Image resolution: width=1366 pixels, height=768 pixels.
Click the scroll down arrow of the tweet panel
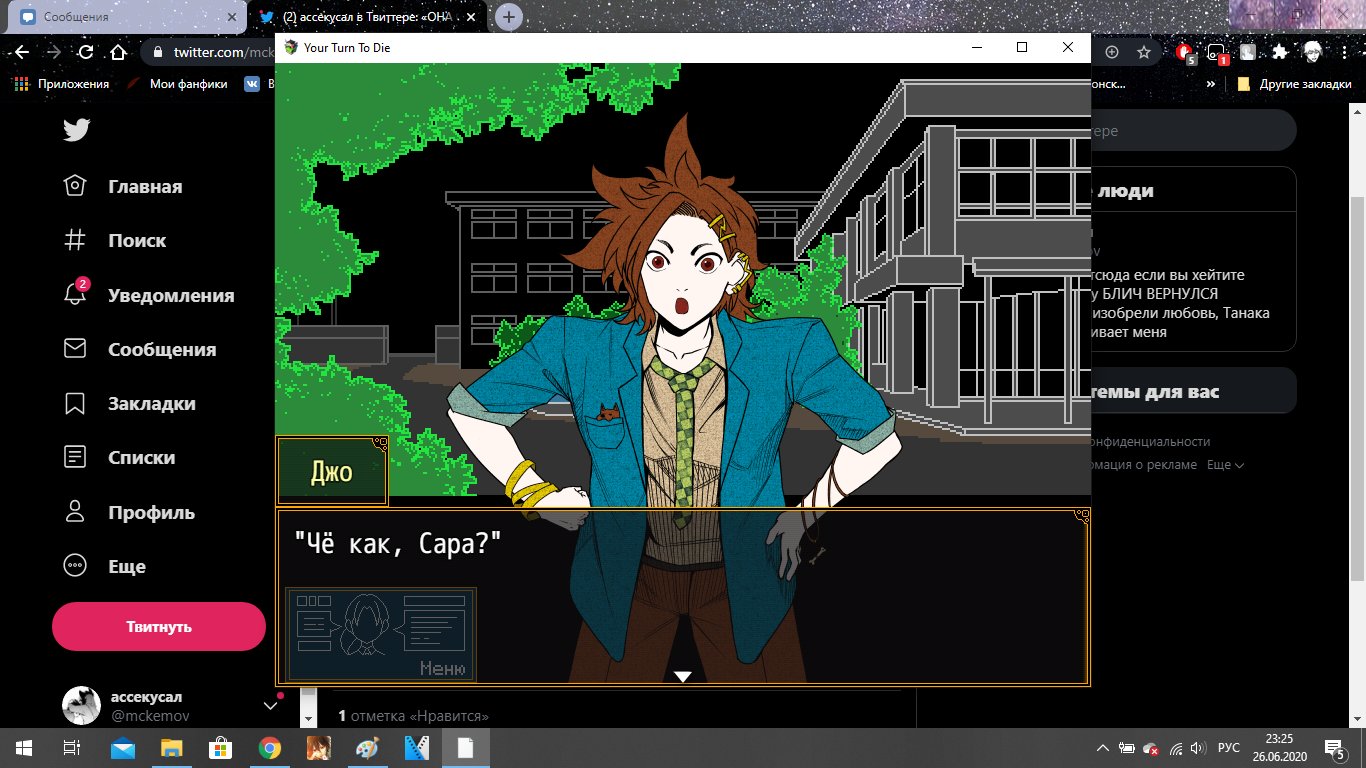coord(309,719)
